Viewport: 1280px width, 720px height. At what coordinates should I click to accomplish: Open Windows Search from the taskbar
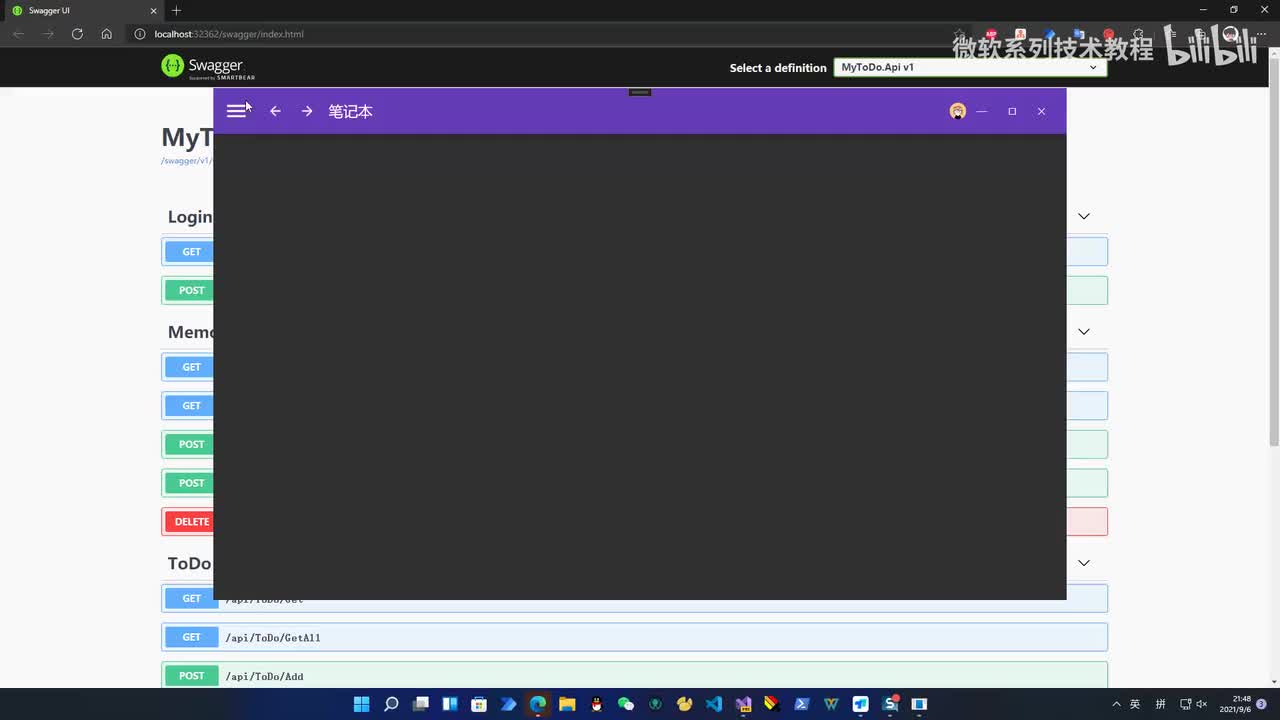click(391, 704)
